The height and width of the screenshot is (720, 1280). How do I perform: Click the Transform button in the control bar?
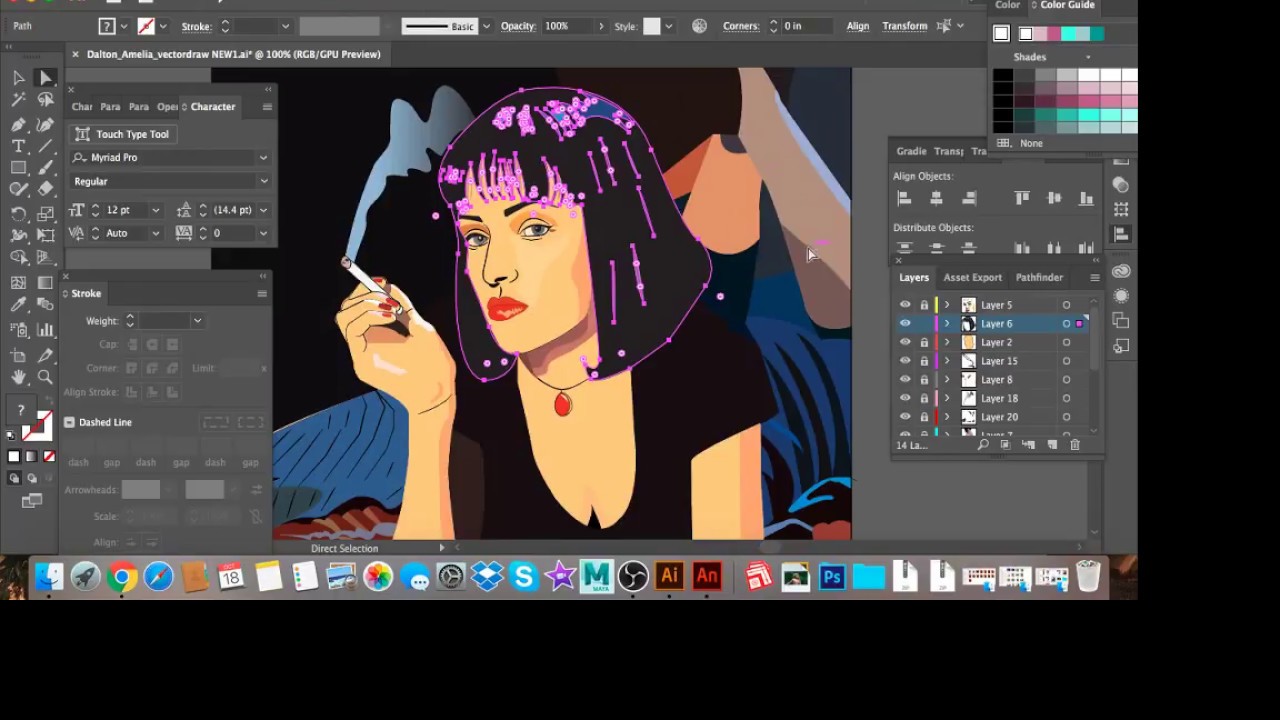905,26
